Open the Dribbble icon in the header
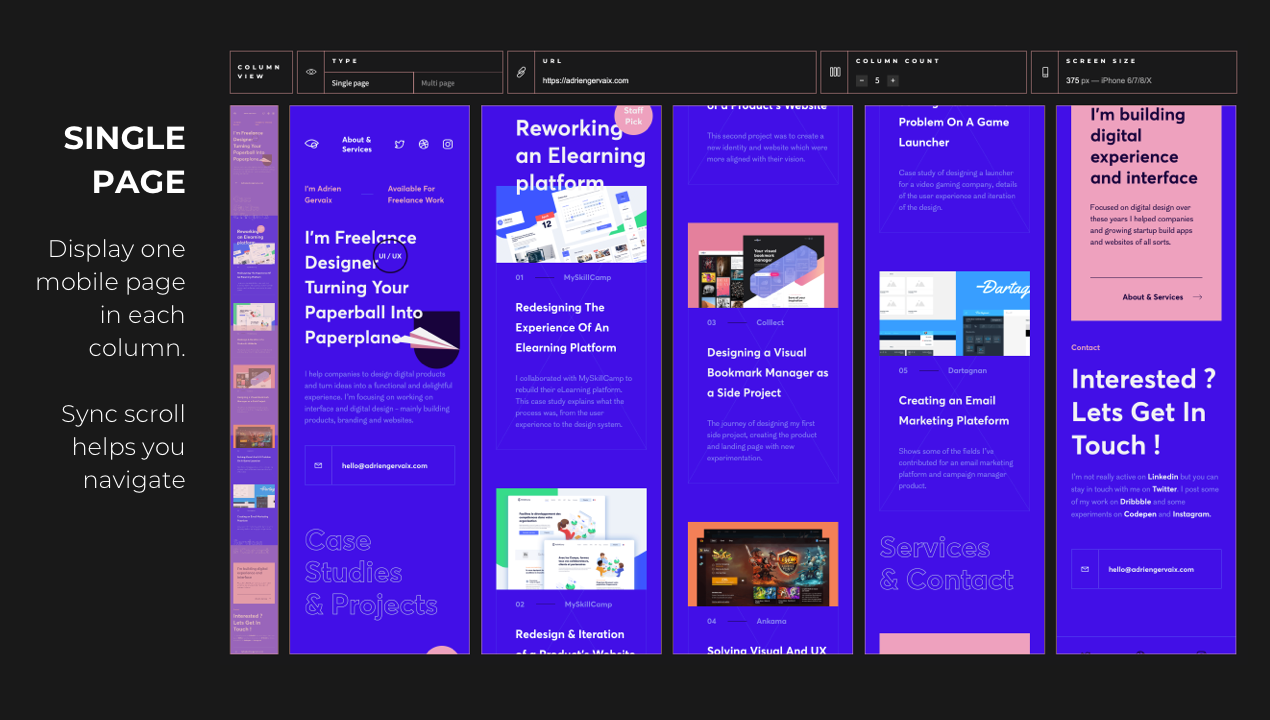Viewport: 1270px width, 720px height. tap(424, 144)
